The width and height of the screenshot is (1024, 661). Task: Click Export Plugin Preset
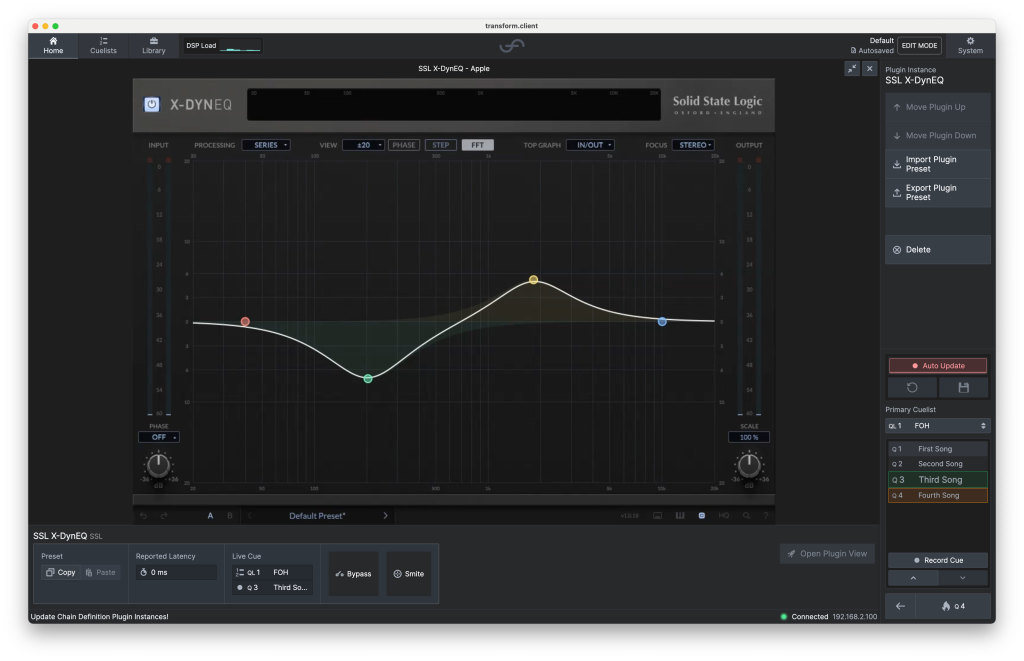938,193
